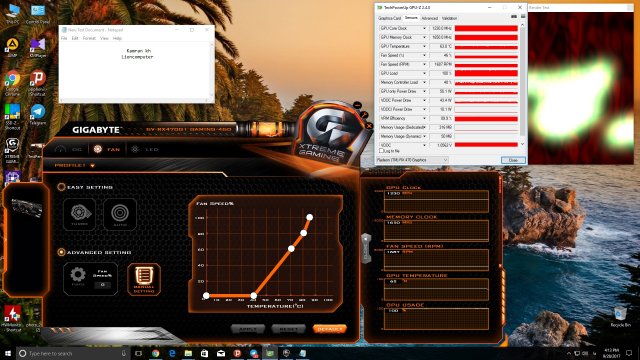Open the KMPlayer desktop shortcut
The height and width of the screenshot is (360, 640).
point(38,48)
